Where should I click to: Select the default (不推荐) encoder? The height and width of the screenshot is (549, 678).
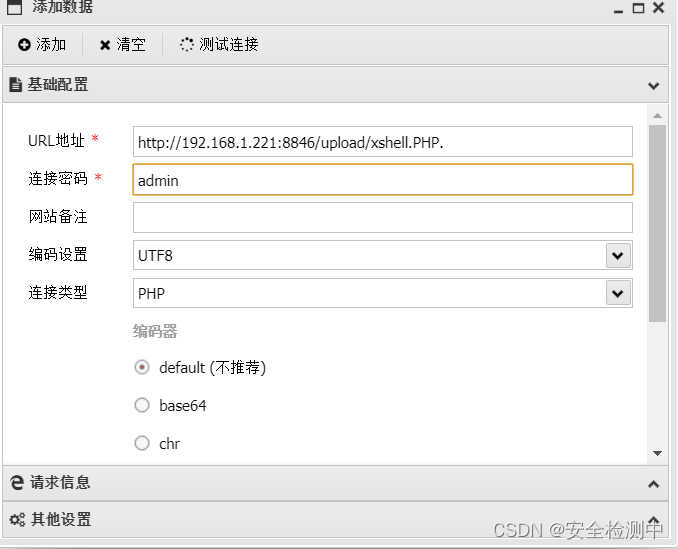(141, 367)
